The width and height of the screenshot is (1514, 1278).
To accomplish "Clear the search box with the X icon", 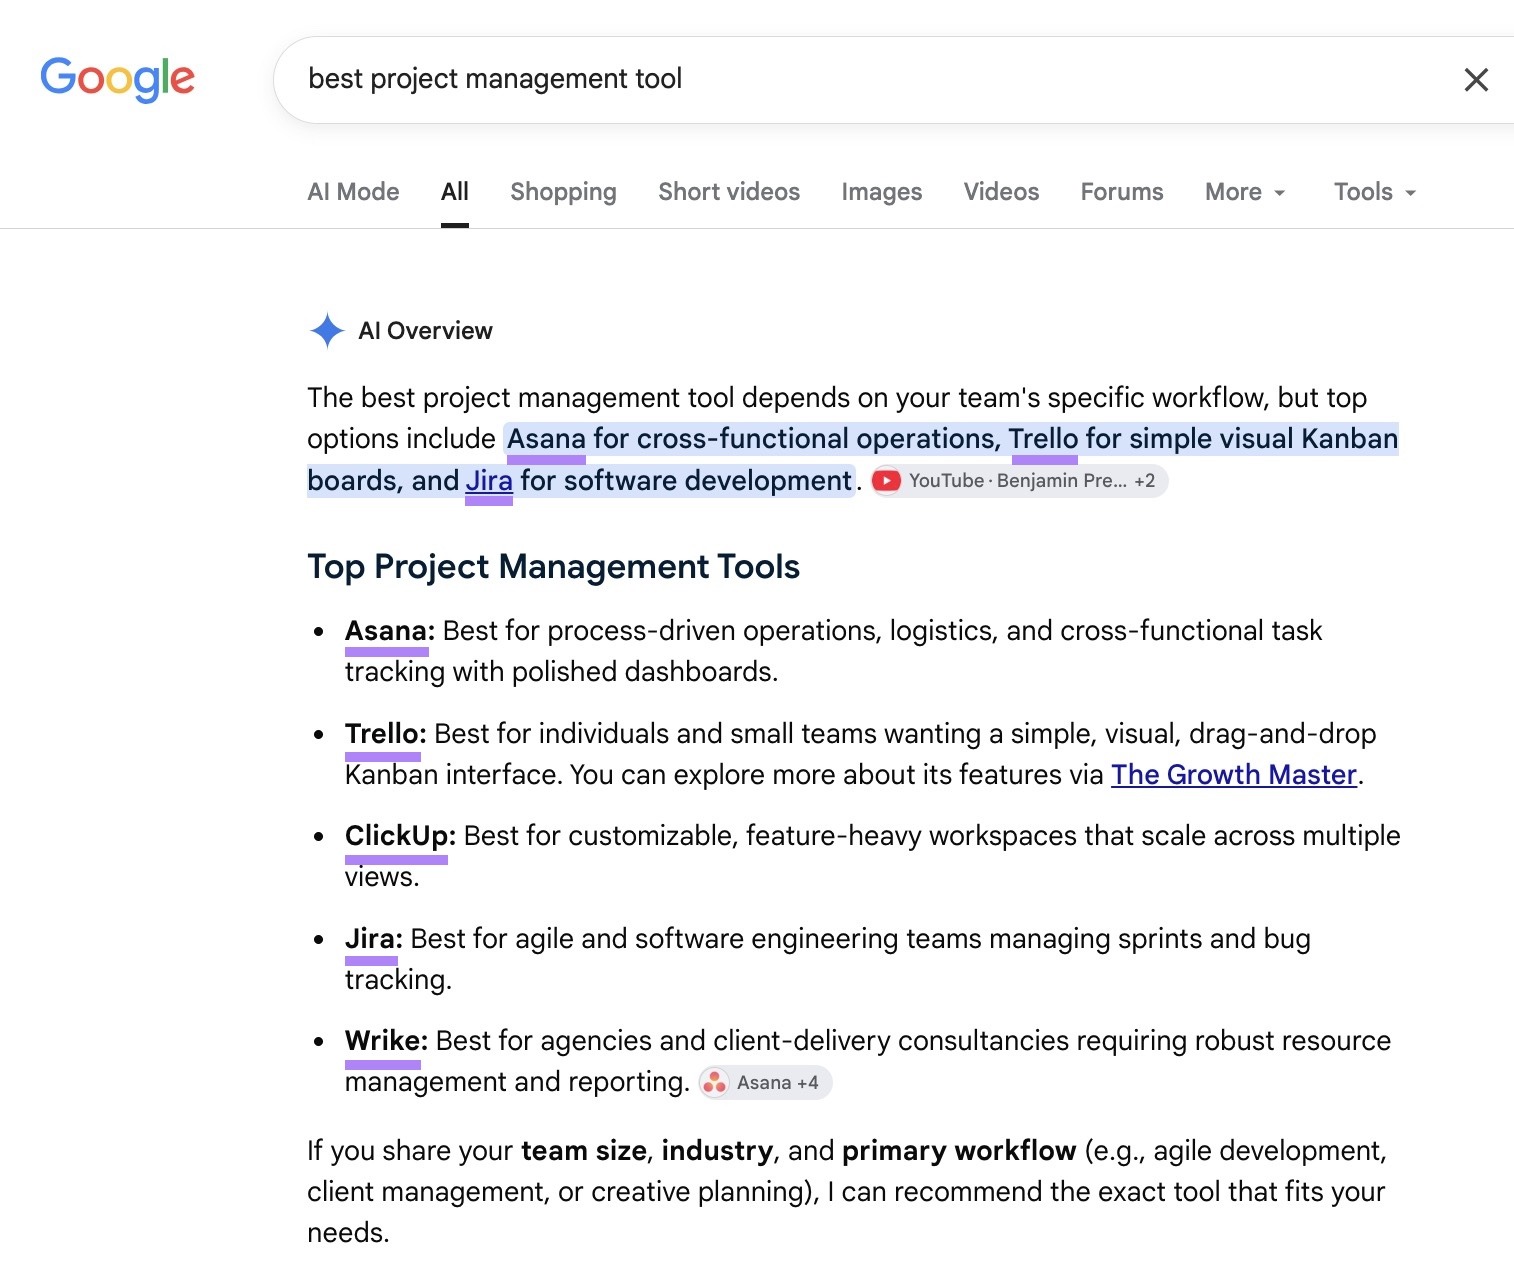I will point(1476,80).
